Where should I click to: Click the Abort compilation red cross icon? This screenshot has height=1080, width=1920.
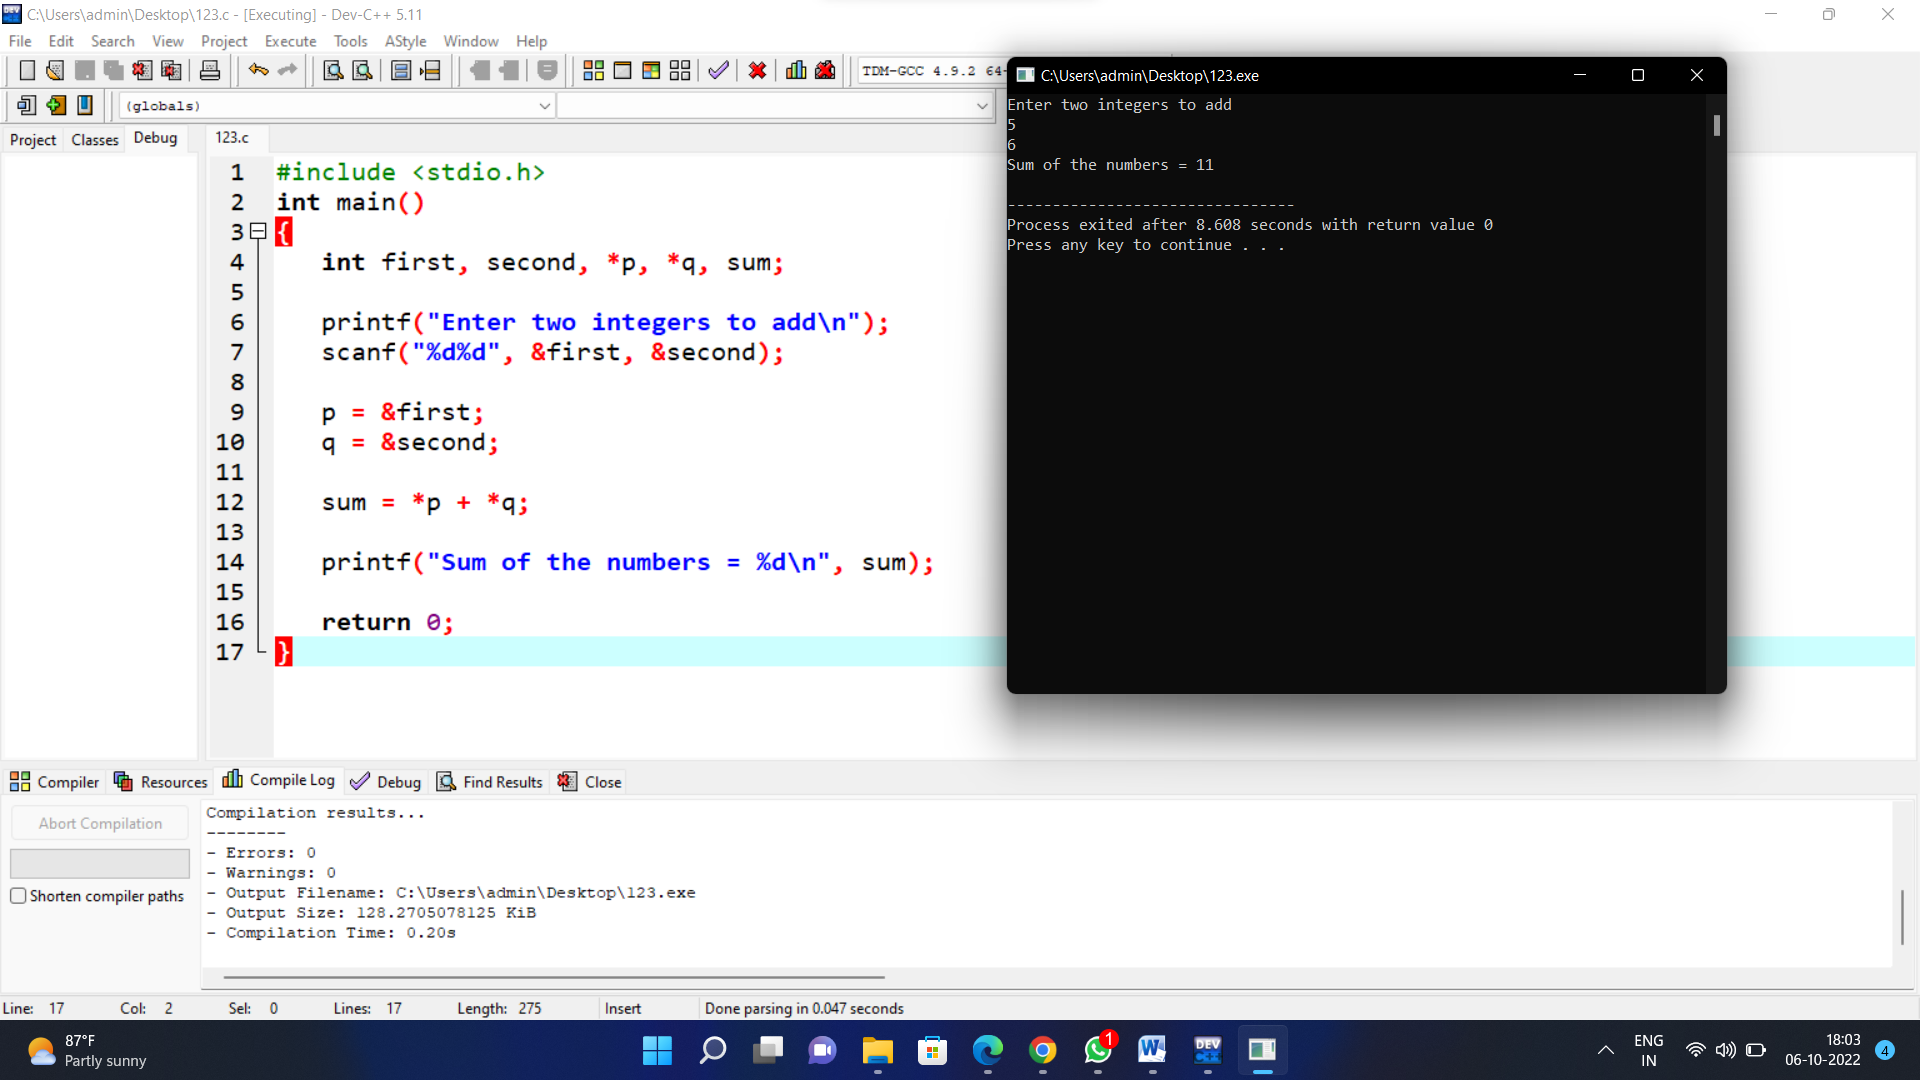[x=757, y=70]
